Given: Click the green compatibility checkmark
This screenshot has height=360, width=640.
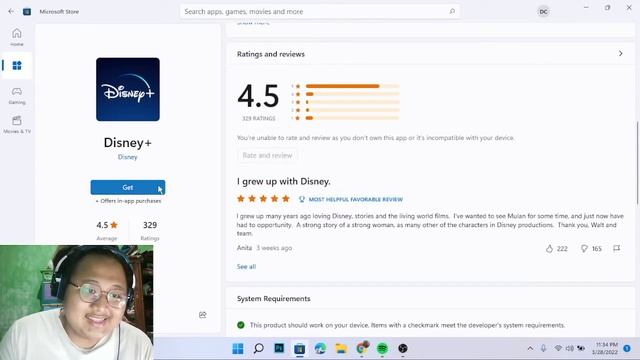Looking at the screenshot, I should point(241,325).
